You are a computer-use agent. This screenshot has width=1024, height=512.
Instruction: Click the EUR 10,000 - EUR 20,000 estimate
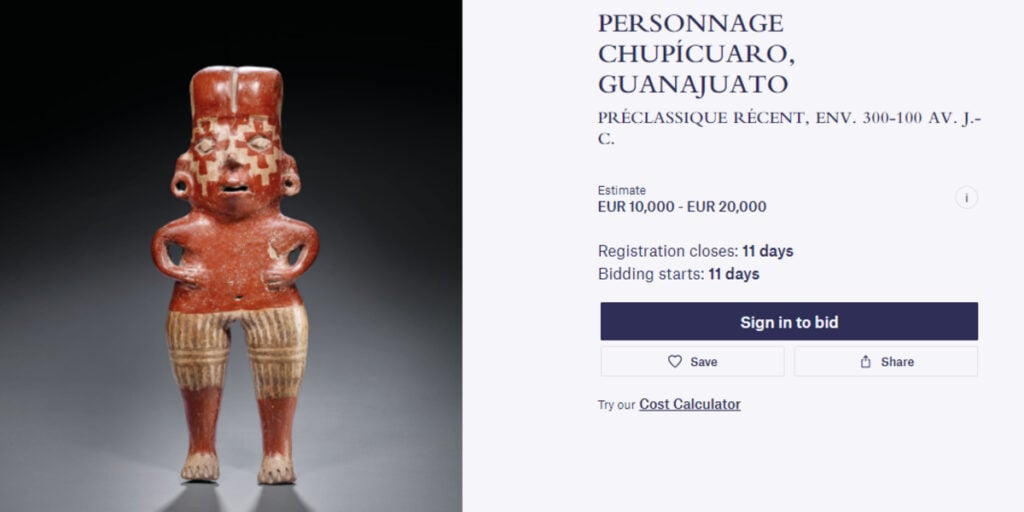[x=682, y=207]
